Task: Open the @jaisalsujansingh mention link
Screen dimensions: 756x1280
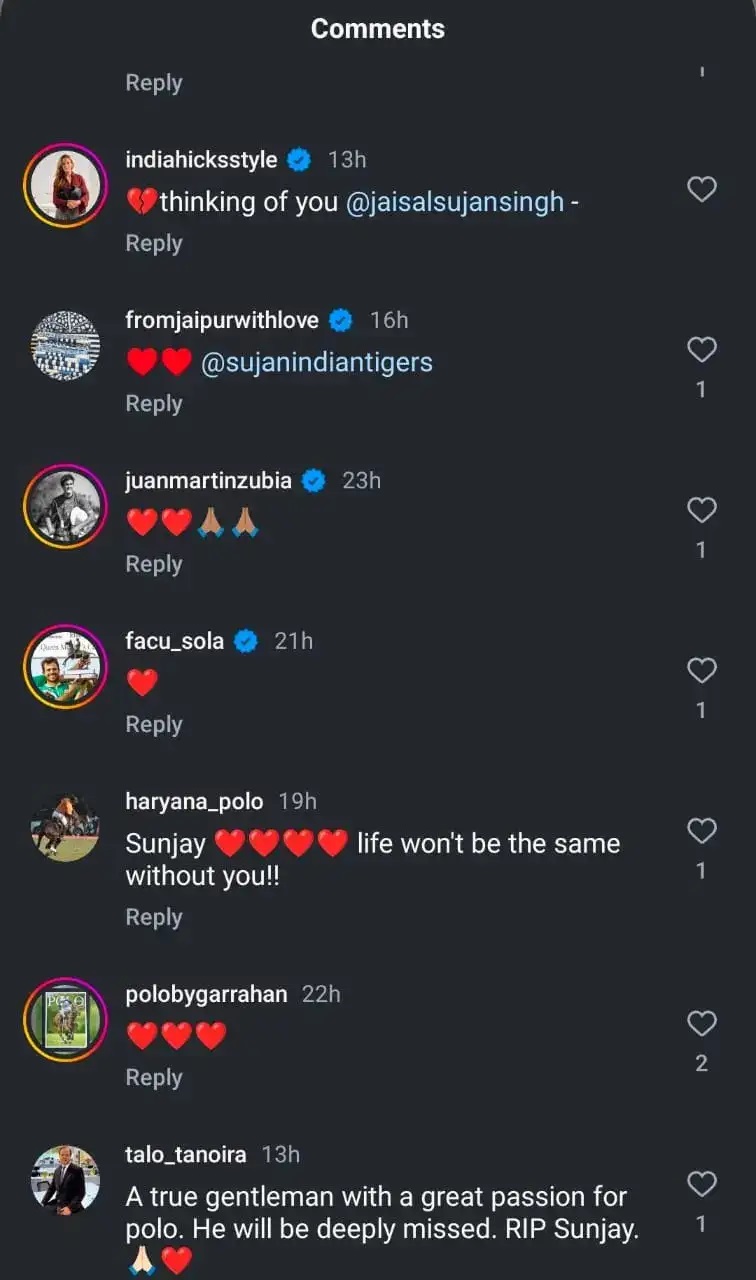Action: coord(455,202)
